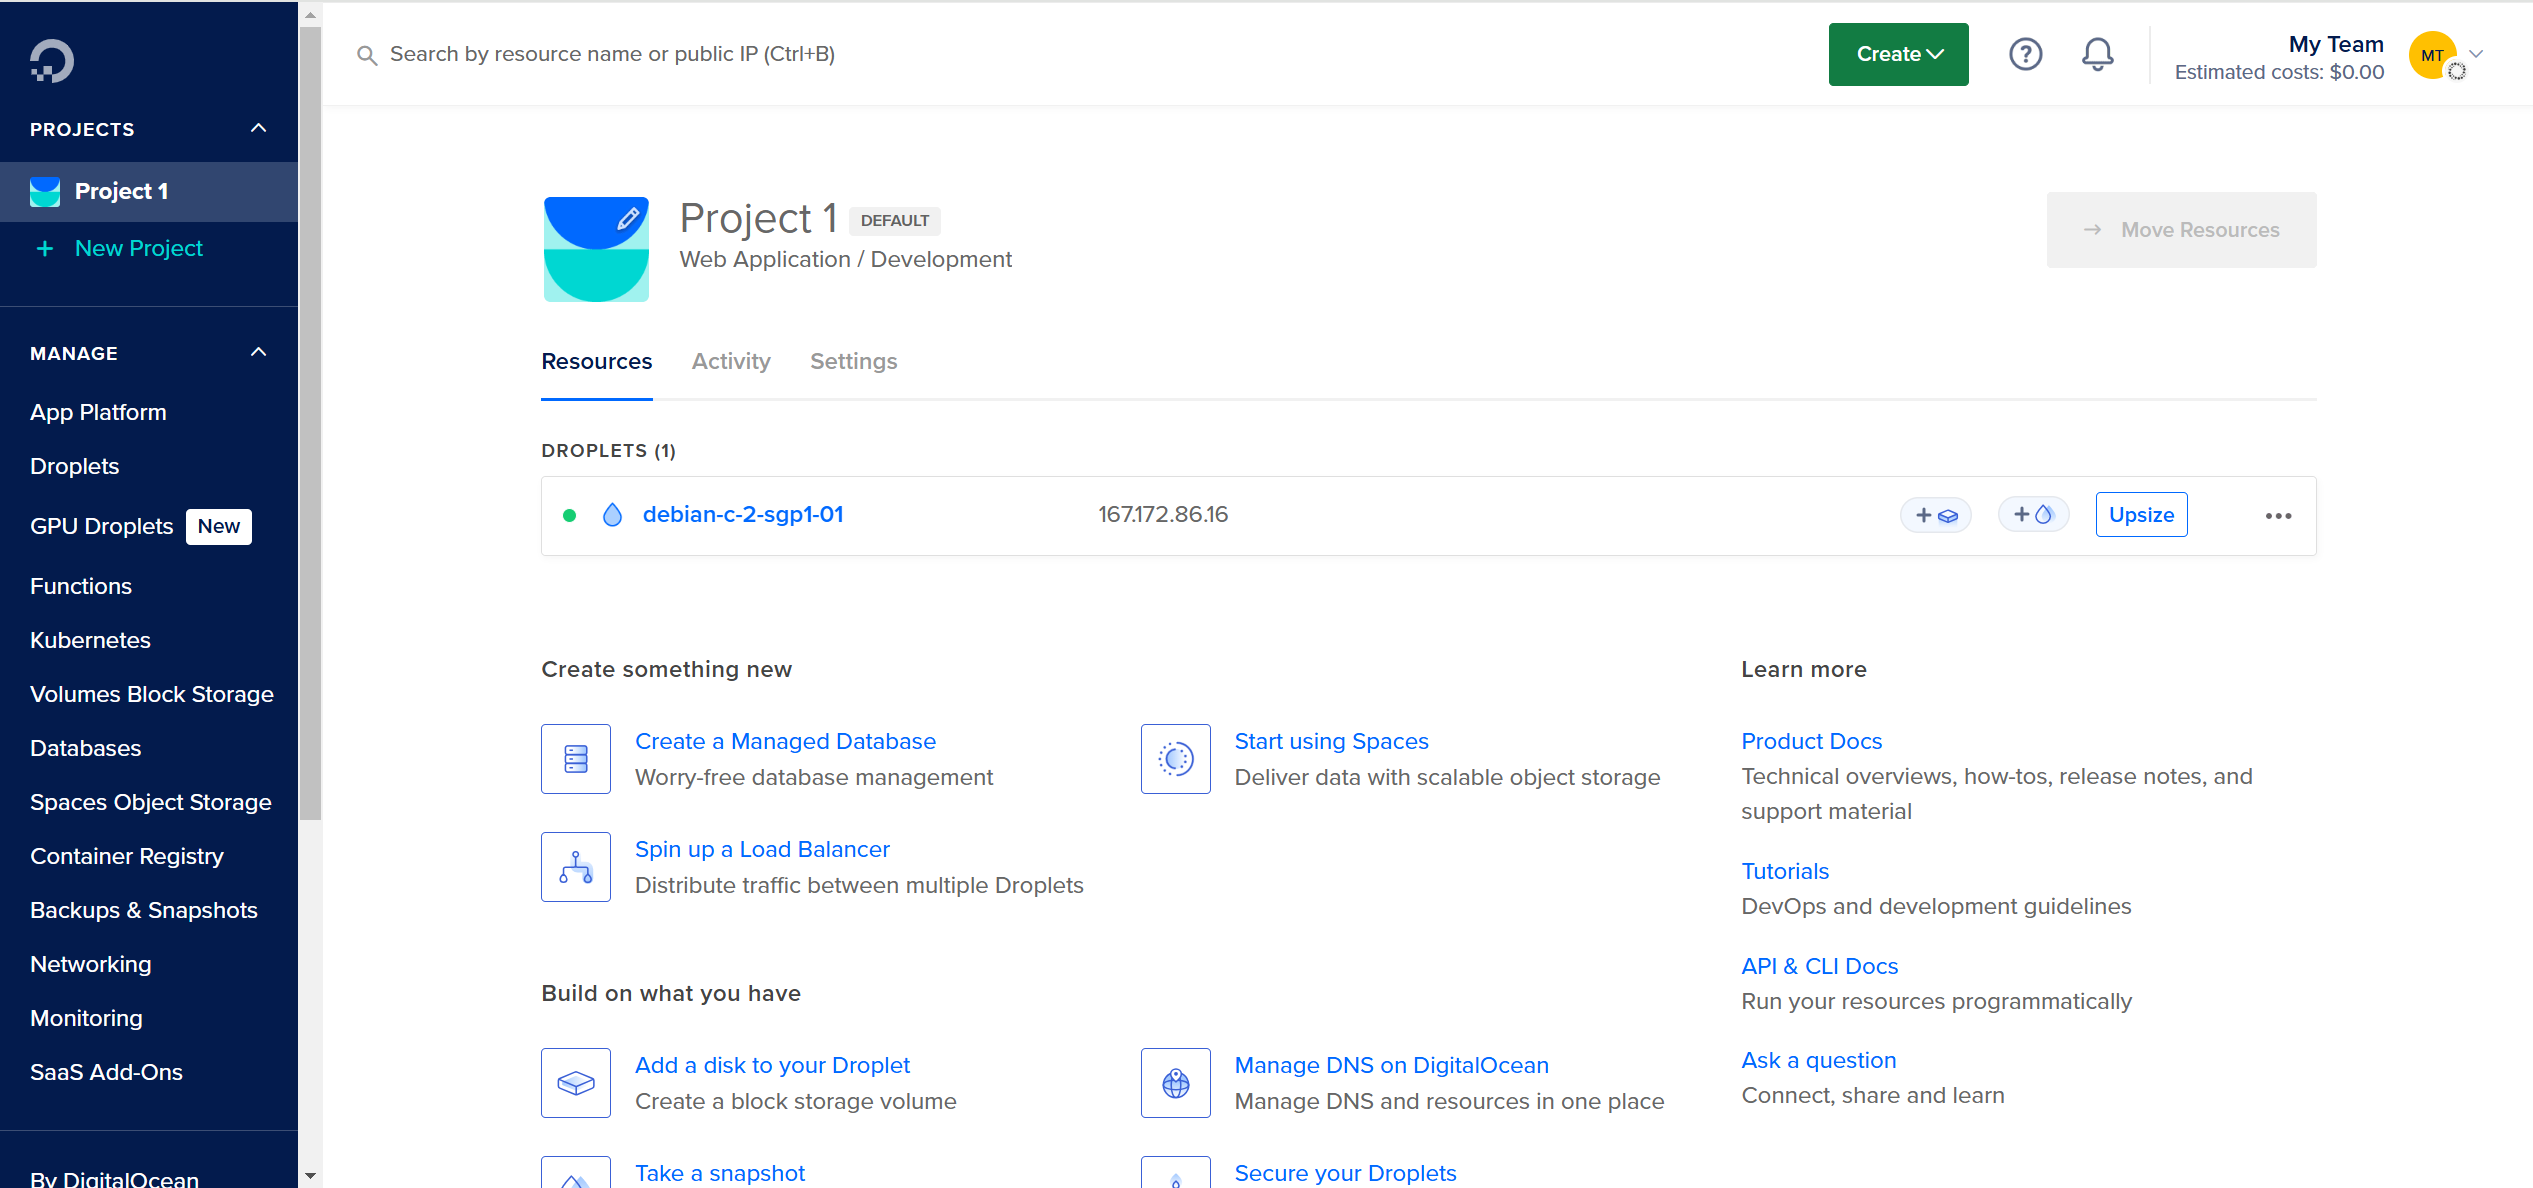Open App Platform in the sidebar
The height and width of the screenshot is (1188, 2533).
[x=98, y=412]
